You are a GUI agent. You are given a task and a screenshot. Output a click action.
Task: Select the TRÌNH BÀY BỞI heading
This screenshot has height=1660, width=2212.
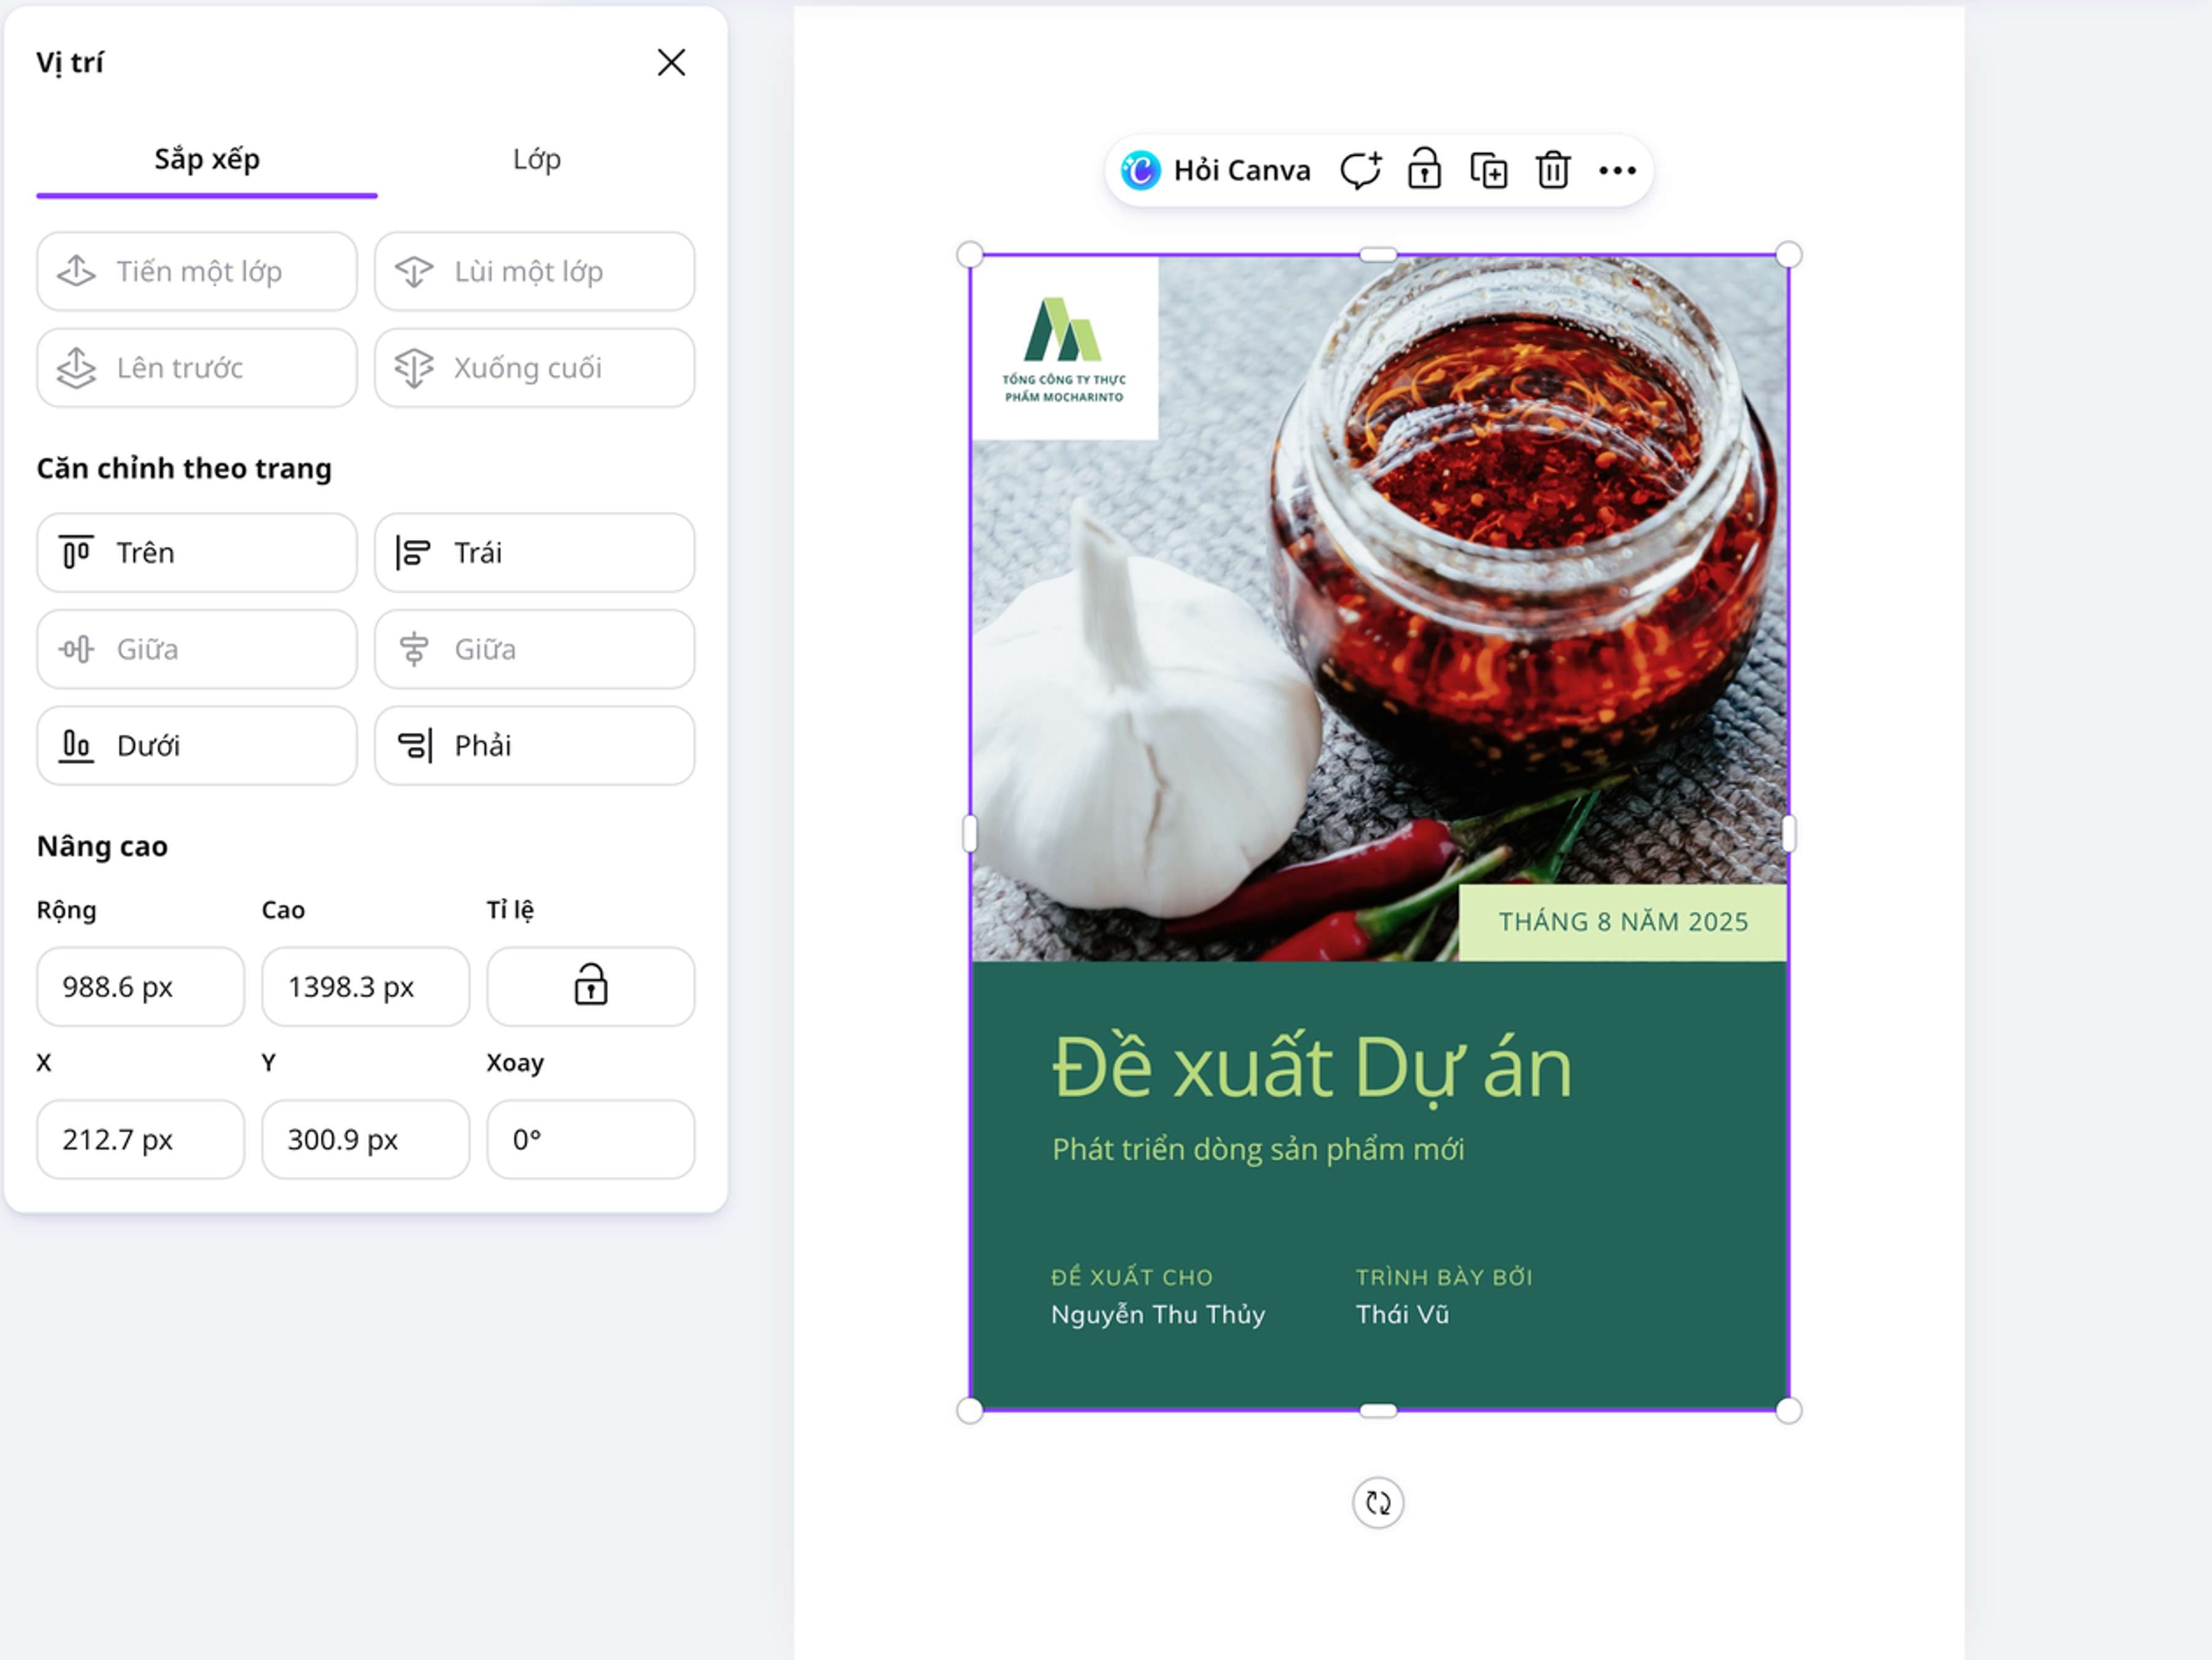pos(1444,1277)
